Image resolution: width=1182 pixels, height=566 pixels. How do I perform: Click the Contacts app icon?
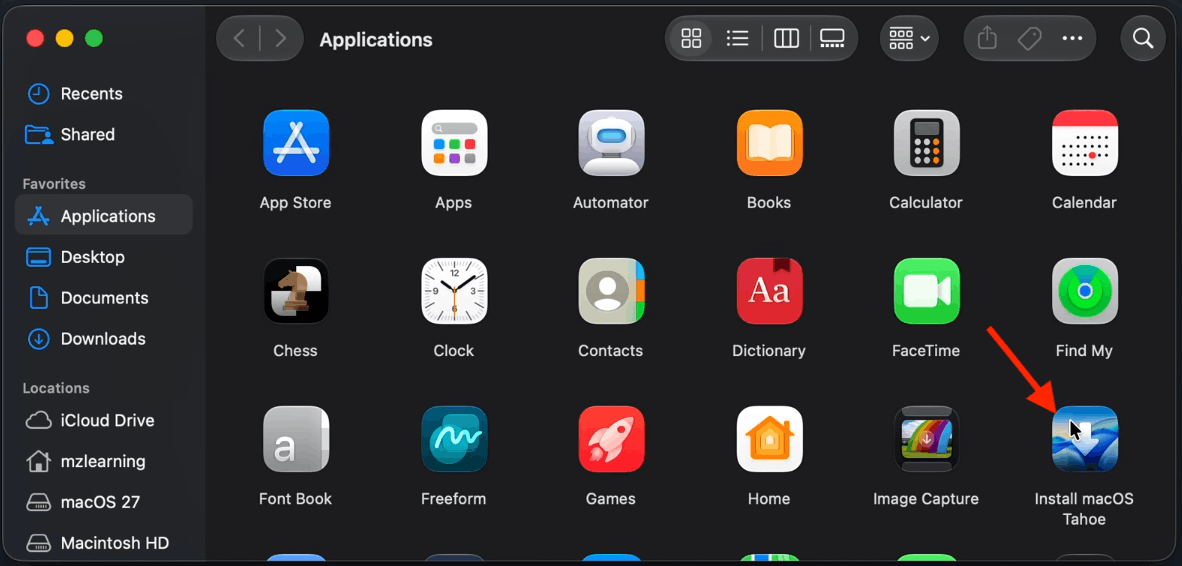tap(611, 291)
